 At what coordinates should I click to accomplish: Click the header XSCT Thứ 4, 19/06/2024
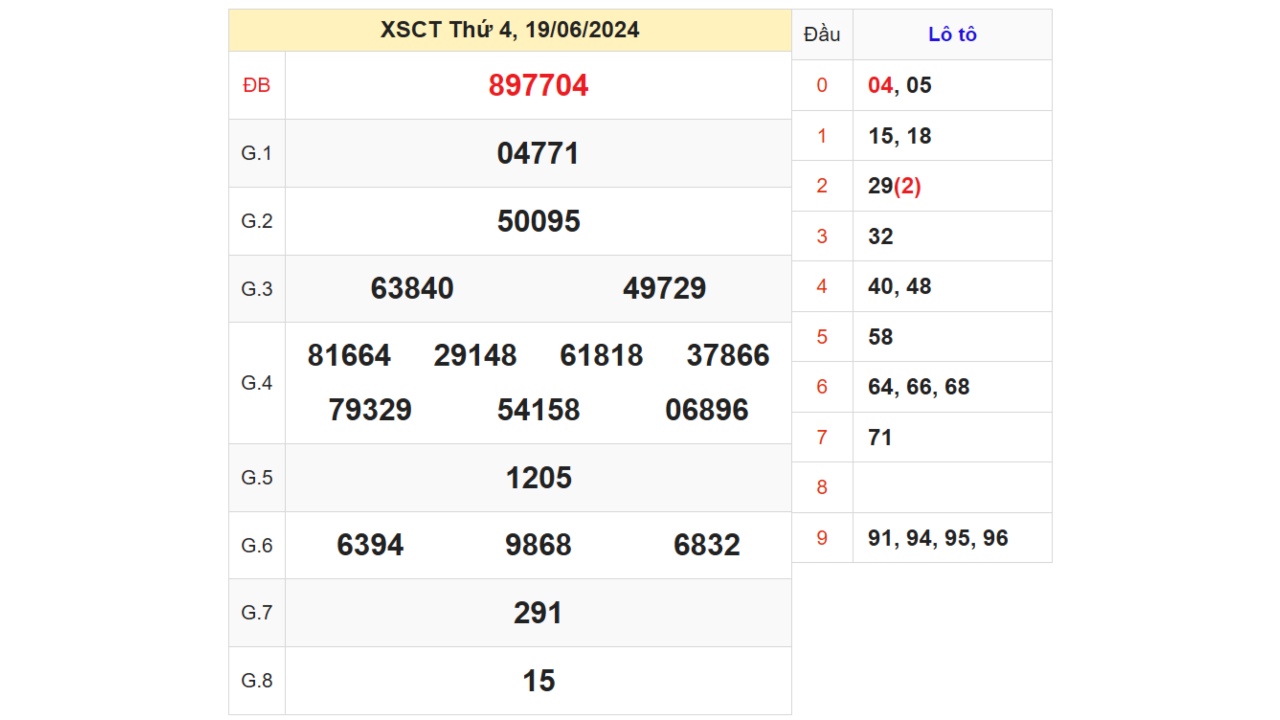(510, 30)
